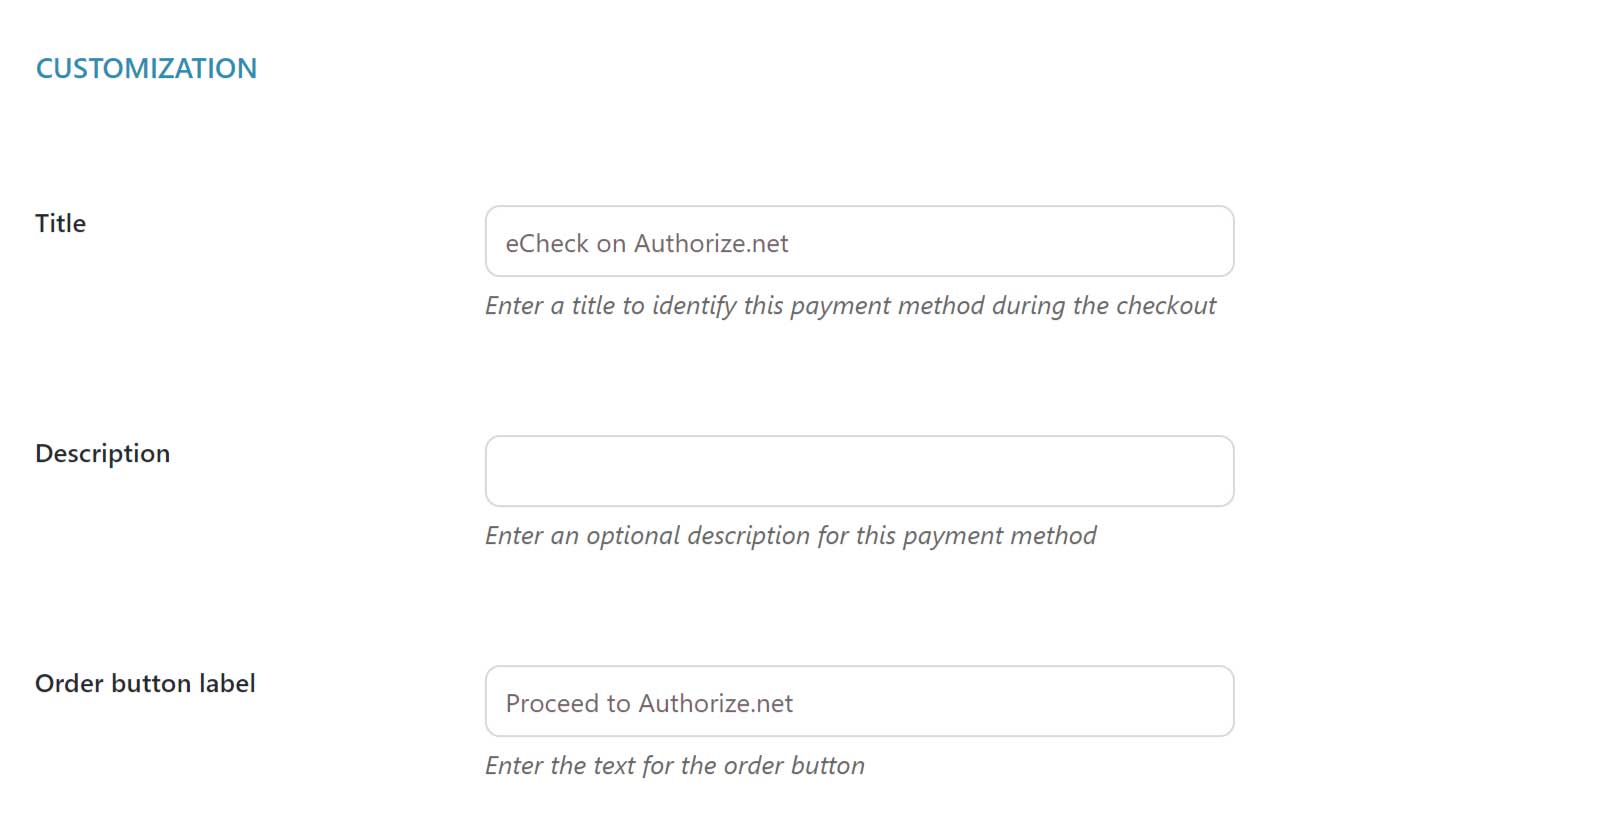Click the word "Proceed" in order button field
This screenshot has width=1607, height=835.
(552, 703)
